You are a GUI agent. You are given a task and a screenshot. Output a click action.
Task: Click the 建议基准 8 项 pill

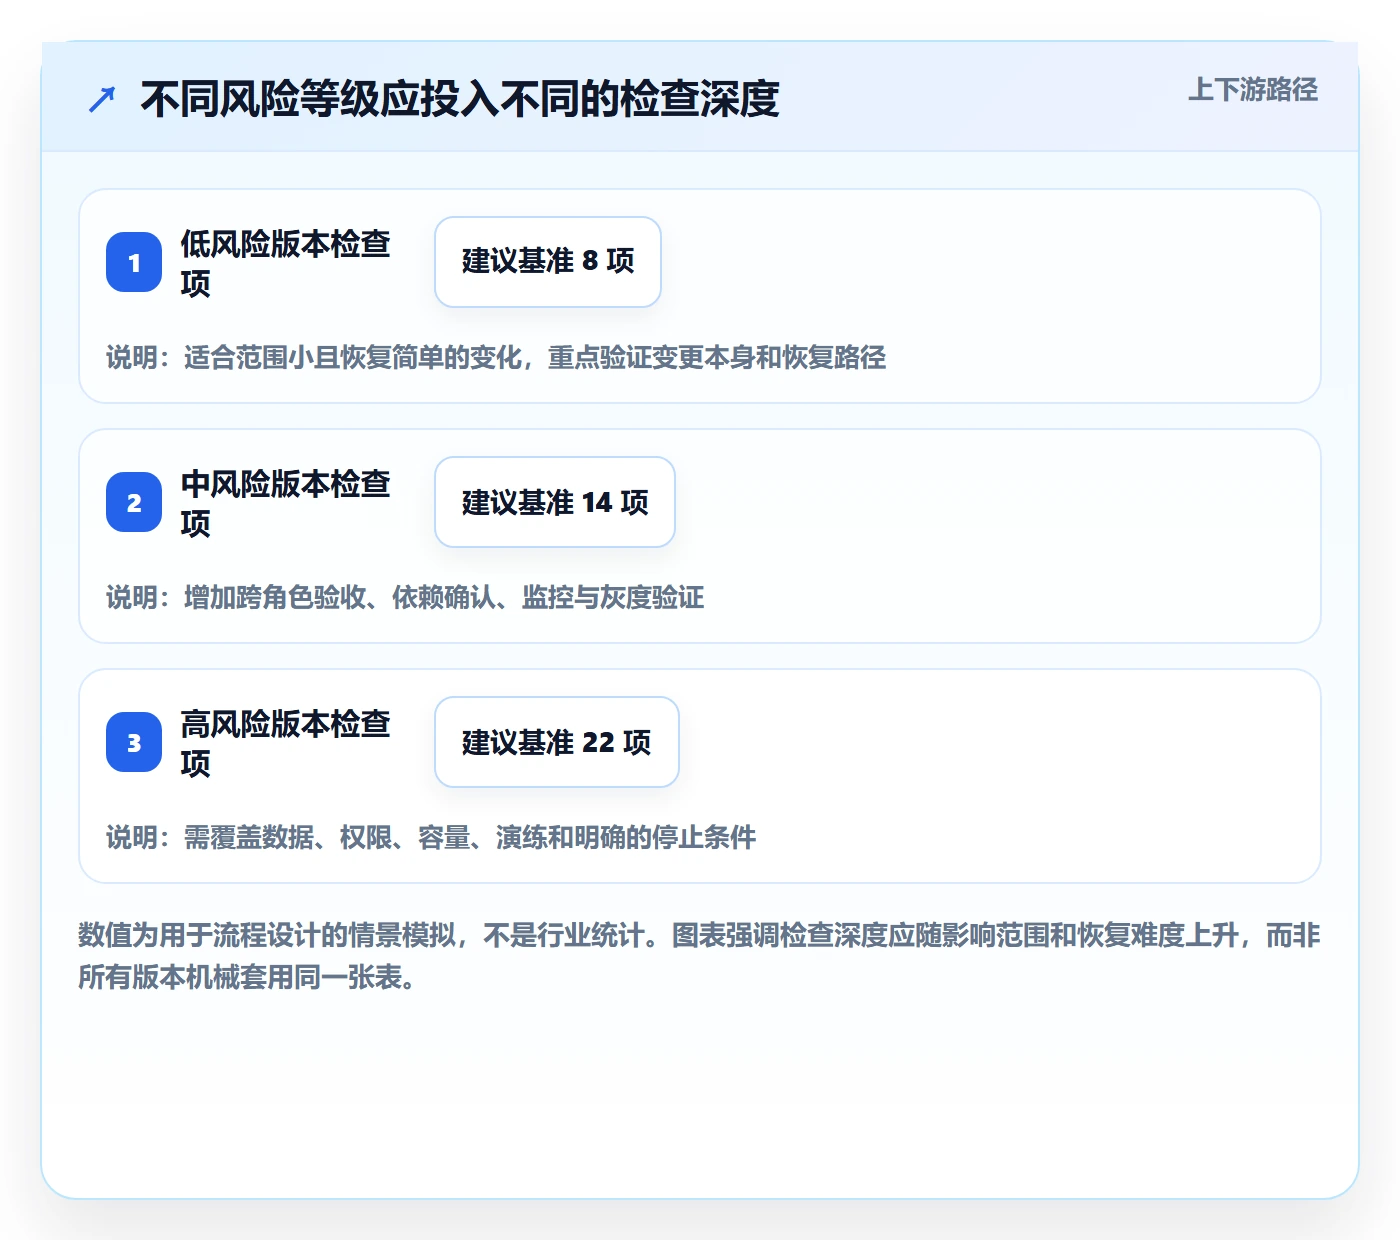coord(548,262)
